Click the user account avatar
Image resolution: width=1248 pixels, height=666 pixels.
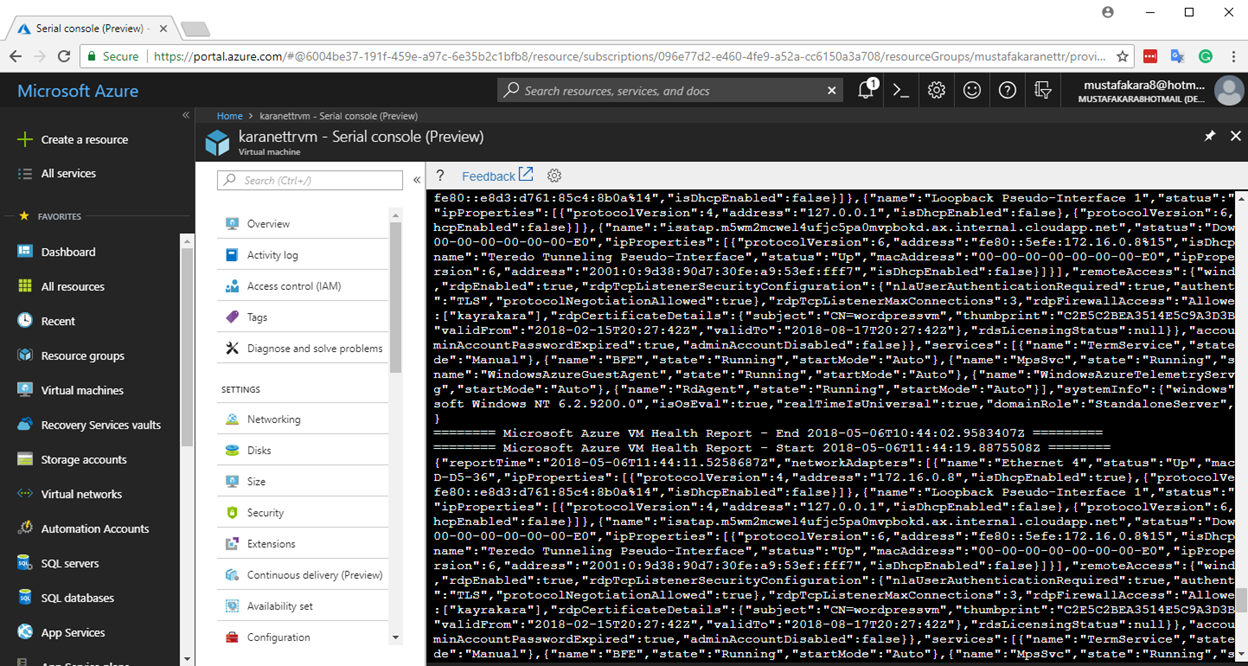tap(1228, 91)
